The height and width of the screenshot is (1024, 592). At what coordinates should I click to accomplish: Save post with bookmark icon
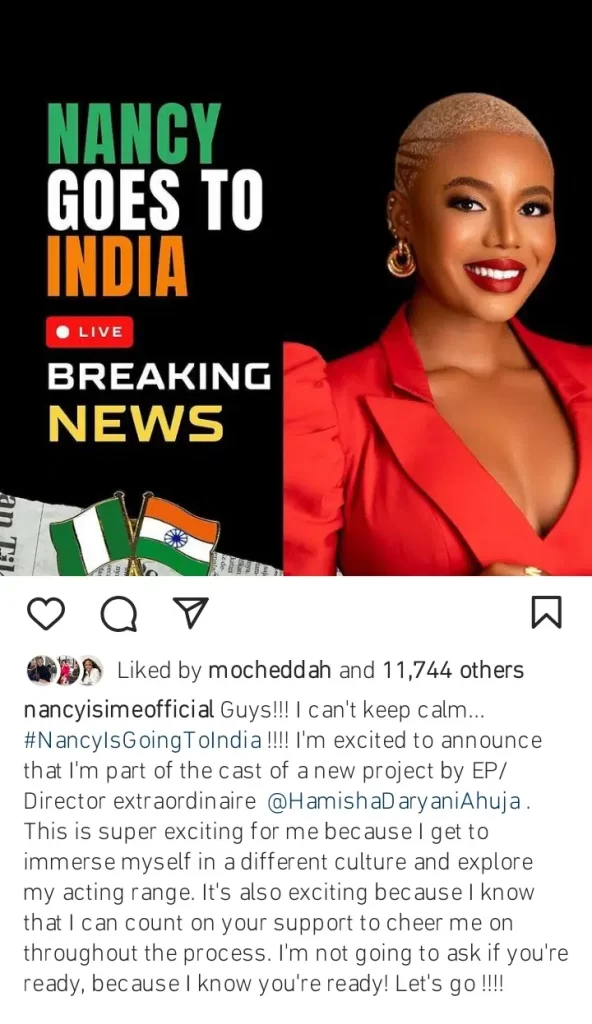[x=546, y=613]
